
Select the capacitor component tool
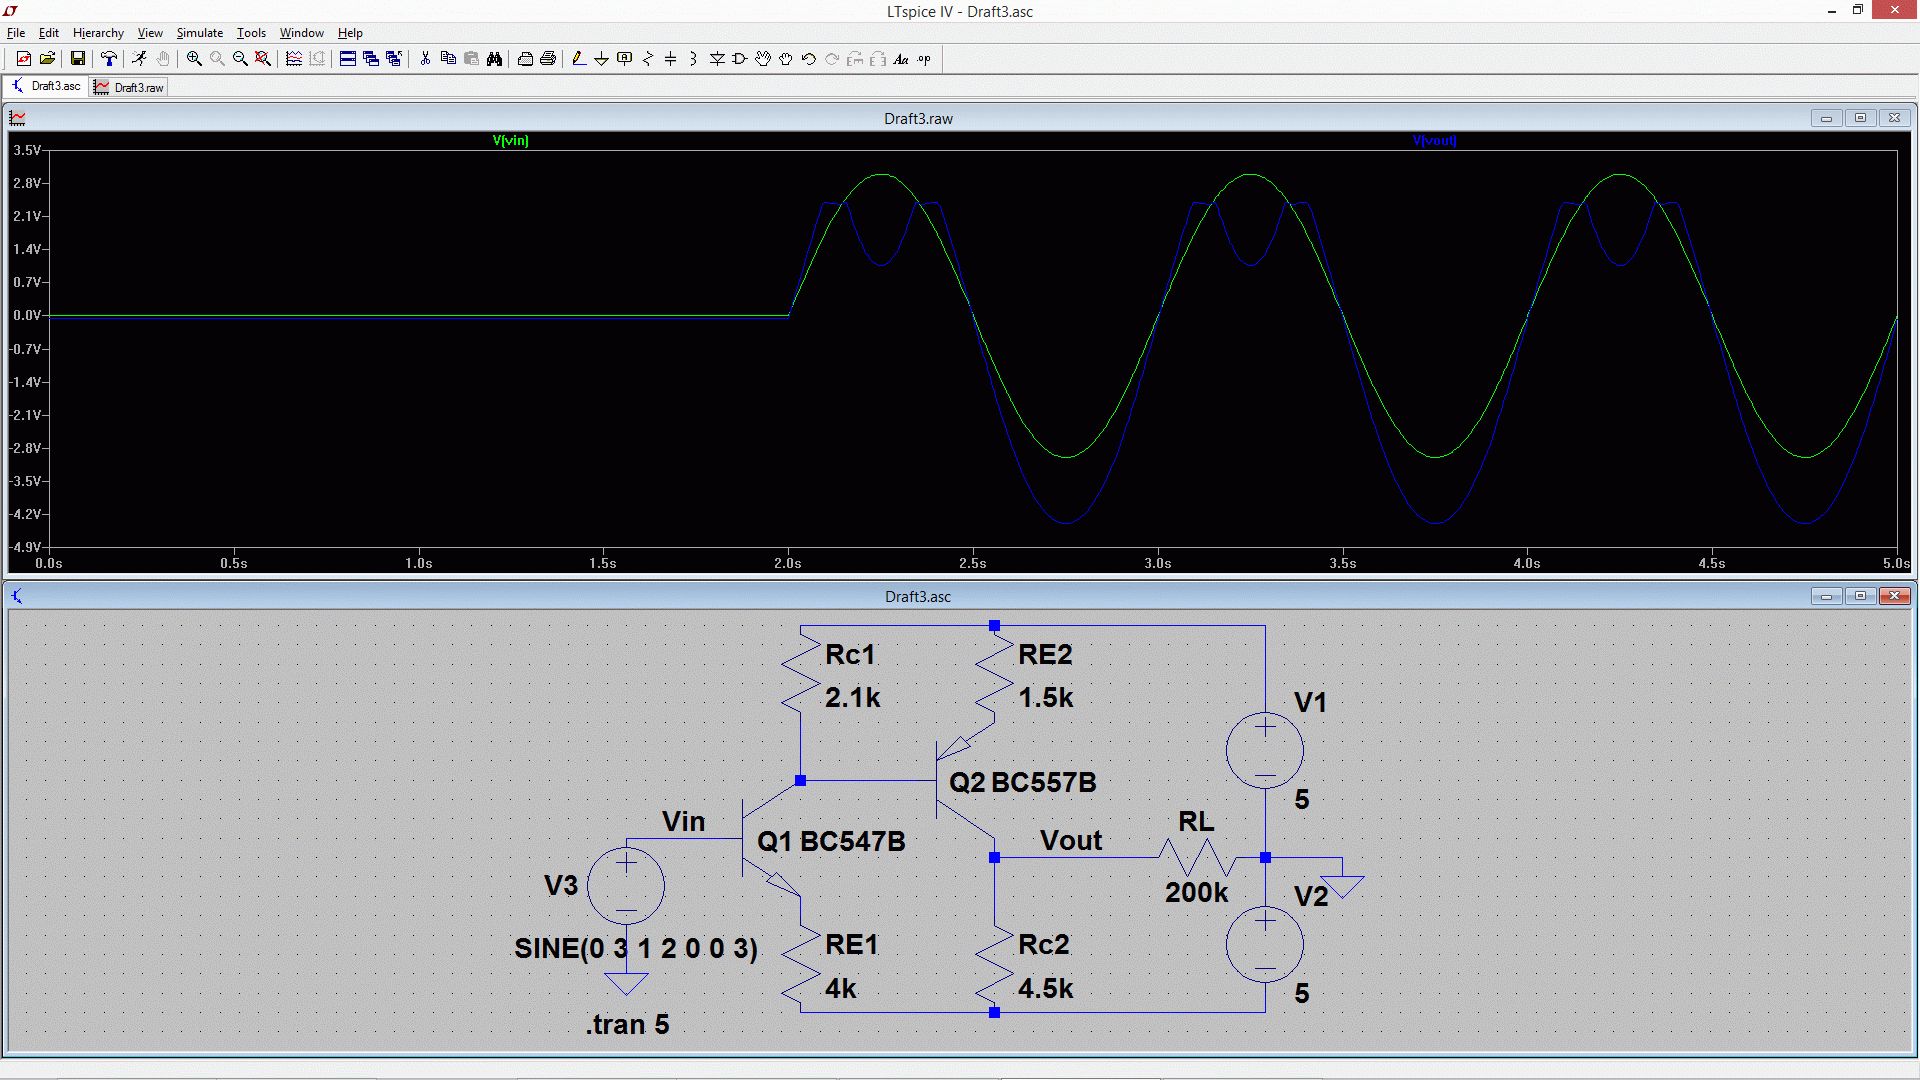click(670, 59)
